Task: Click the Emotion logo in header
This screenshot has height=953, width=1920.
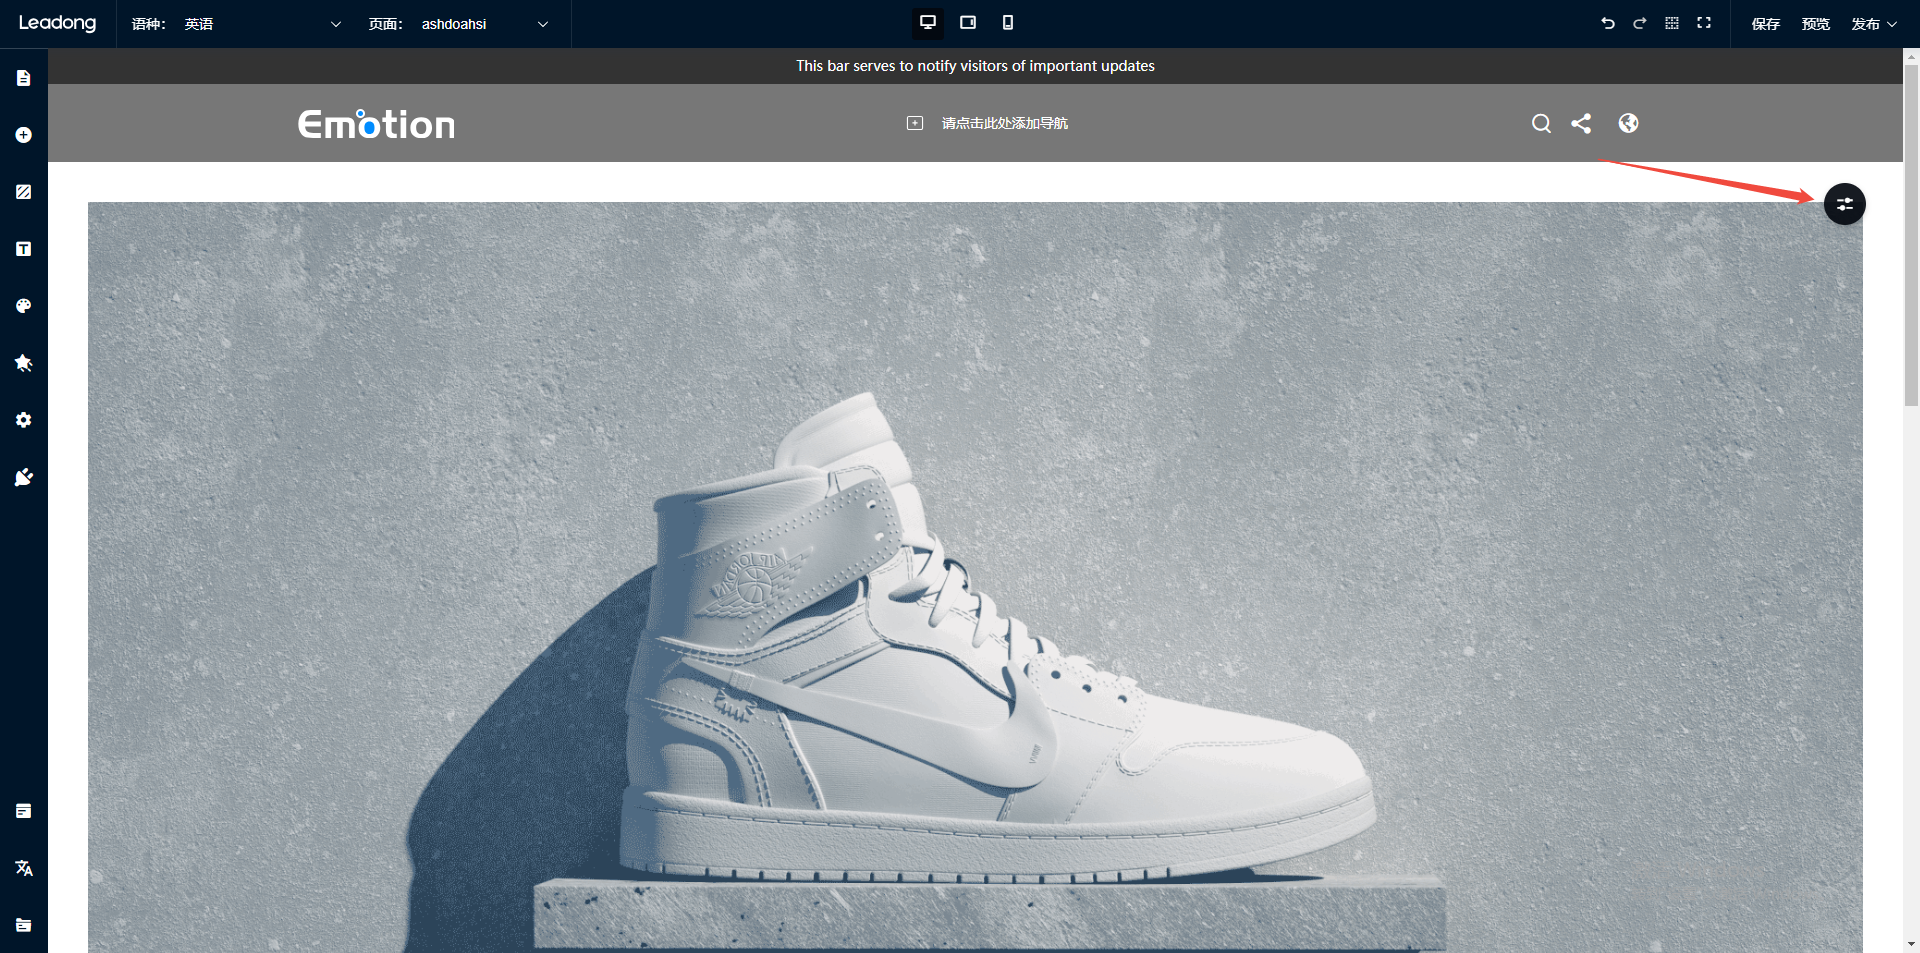Action: pyautogui.click(x=376, y=124)
